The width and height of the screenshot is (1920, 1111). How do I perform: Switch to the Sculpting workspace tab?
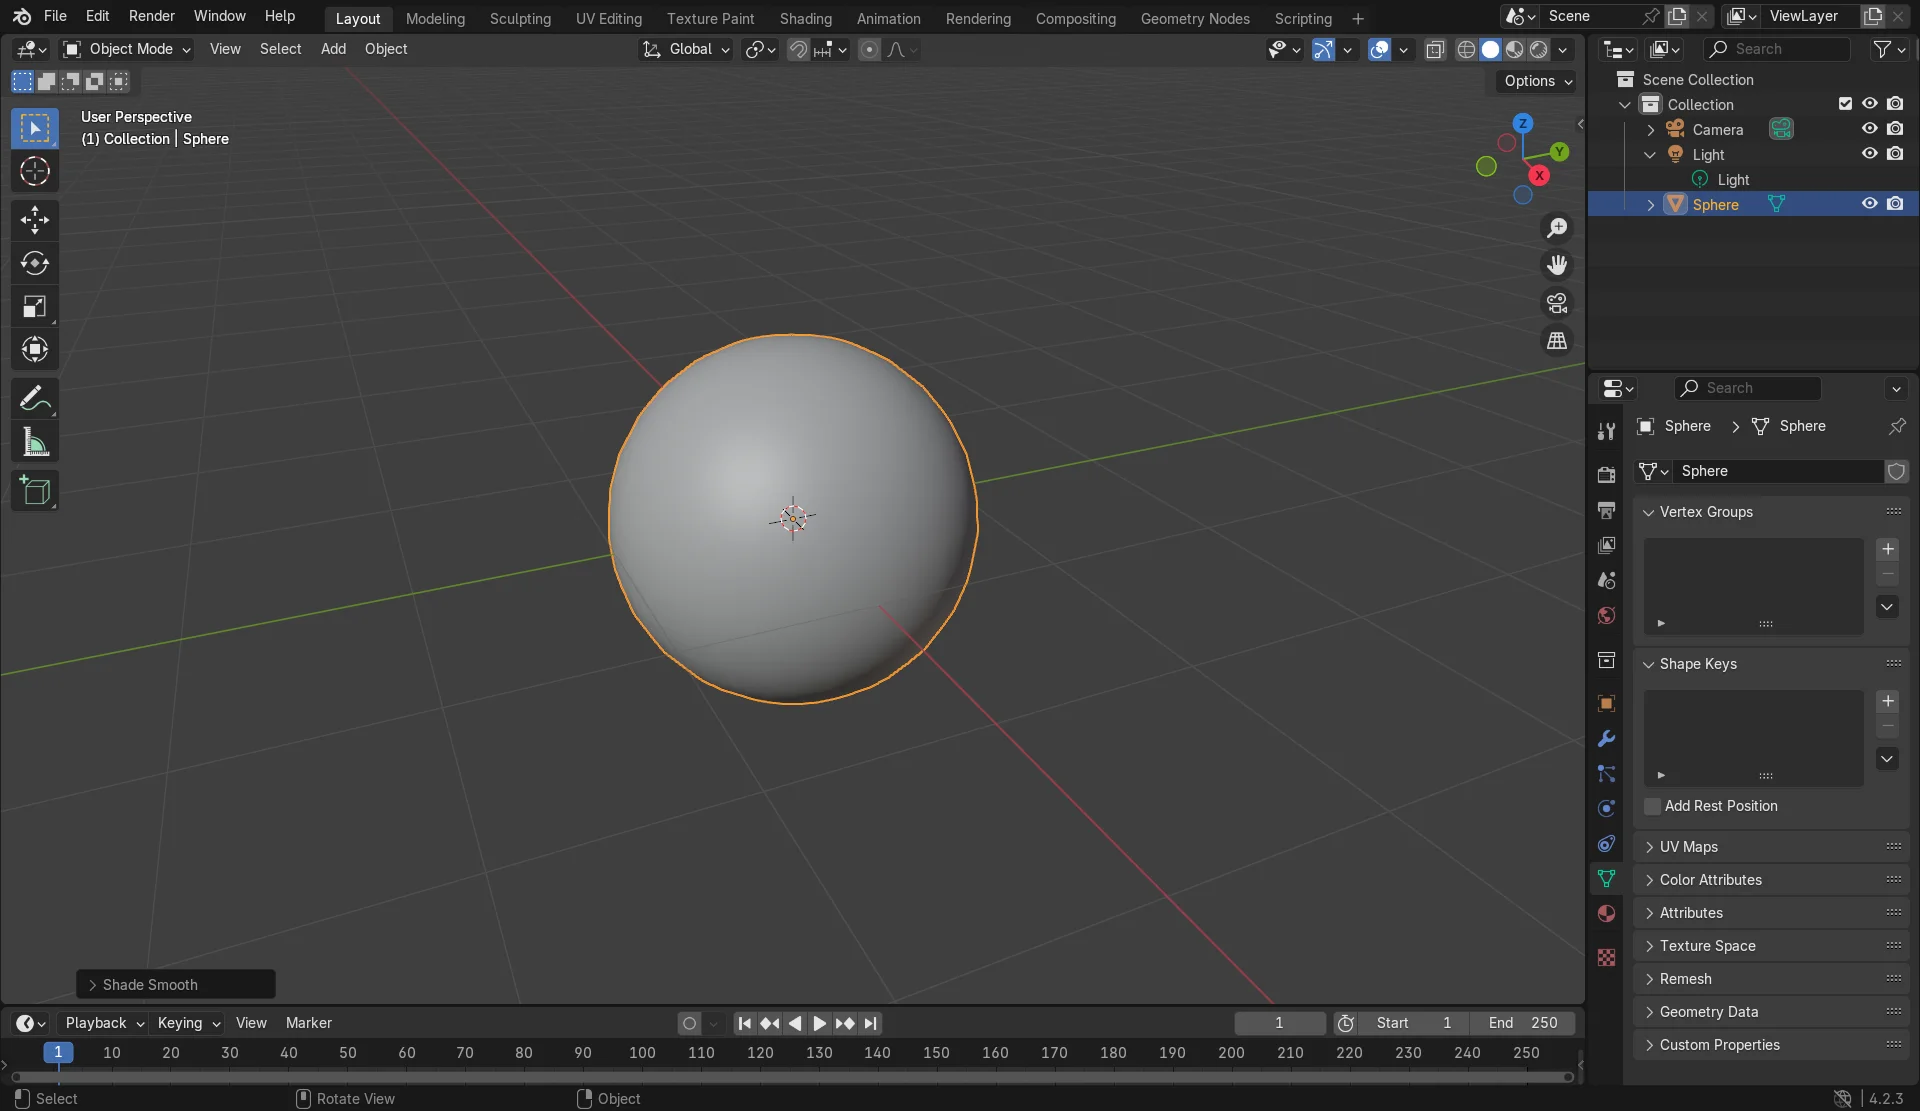pyautogui.click(x=520, y=18)
